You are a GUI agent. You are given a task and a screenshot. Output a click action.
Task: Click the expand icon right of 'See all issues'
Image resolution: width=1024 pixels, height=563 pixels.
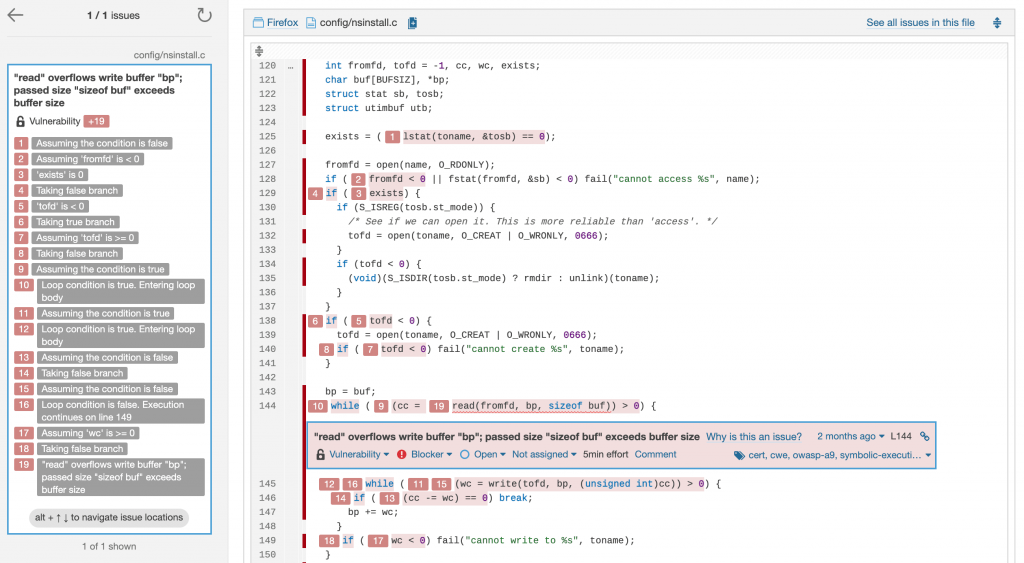pyautogui.click(x=996, y=23)
